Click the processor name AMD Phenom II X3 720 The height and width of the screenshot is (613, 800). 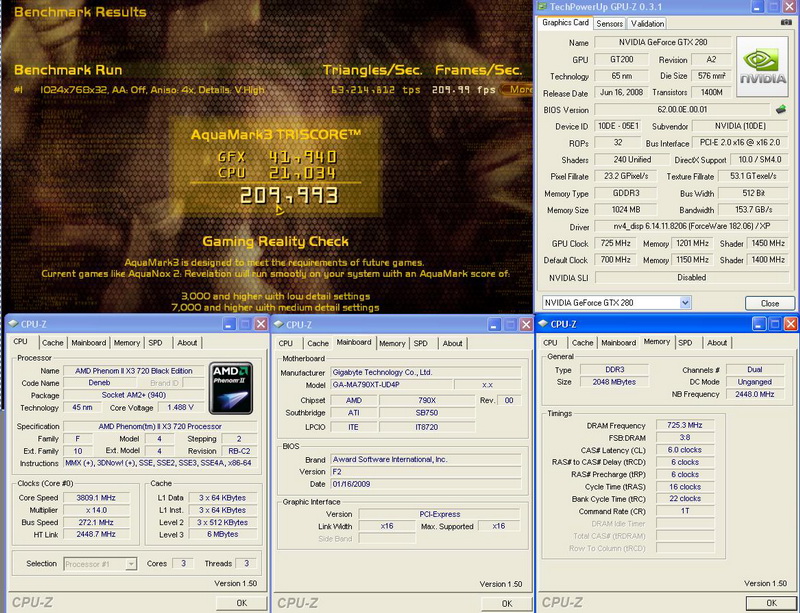click(x=134, y=371)
